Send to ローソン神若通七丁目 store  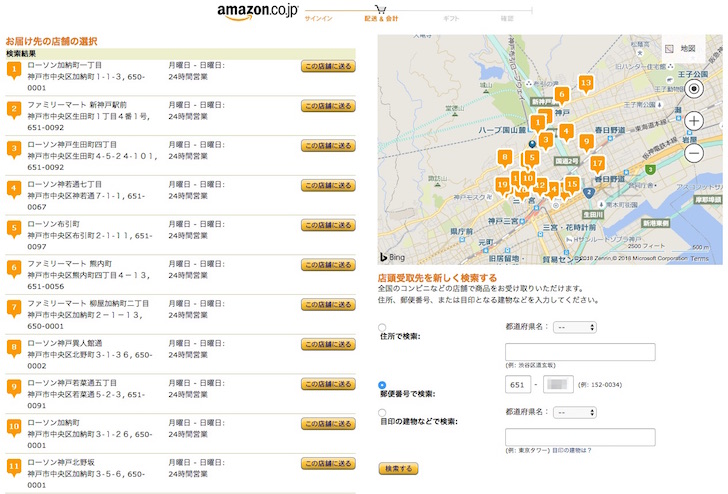coord(328,185)
